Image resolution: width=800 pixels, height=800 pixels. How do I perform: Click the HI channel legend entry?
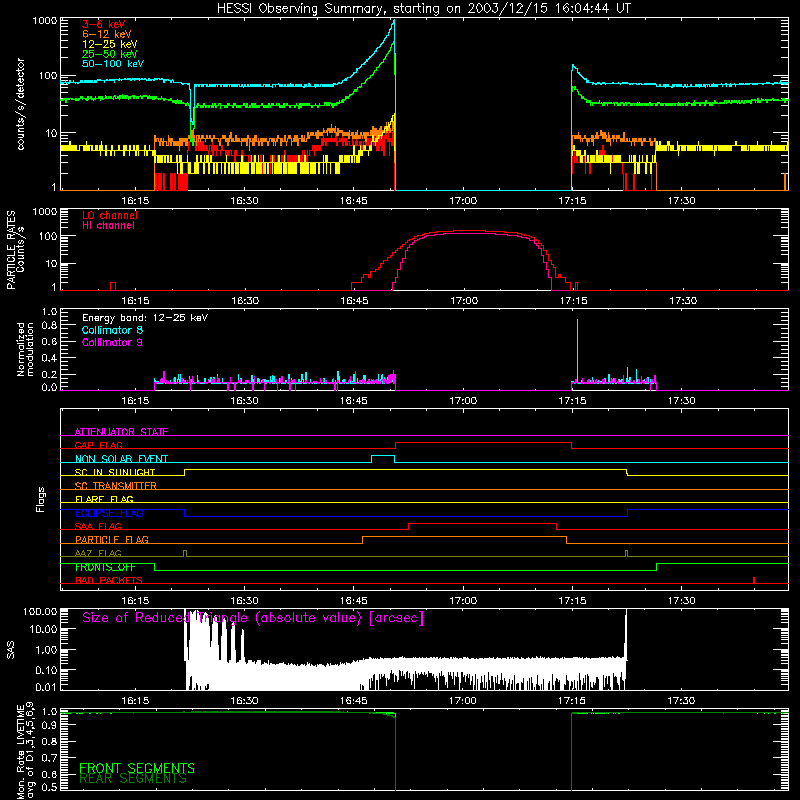(108, 226)
